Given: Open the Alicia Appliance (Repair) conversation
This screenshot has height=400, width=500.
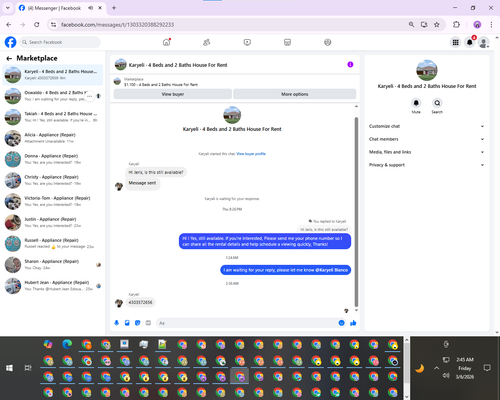Looking at the screenshot, I should point(53,138).
